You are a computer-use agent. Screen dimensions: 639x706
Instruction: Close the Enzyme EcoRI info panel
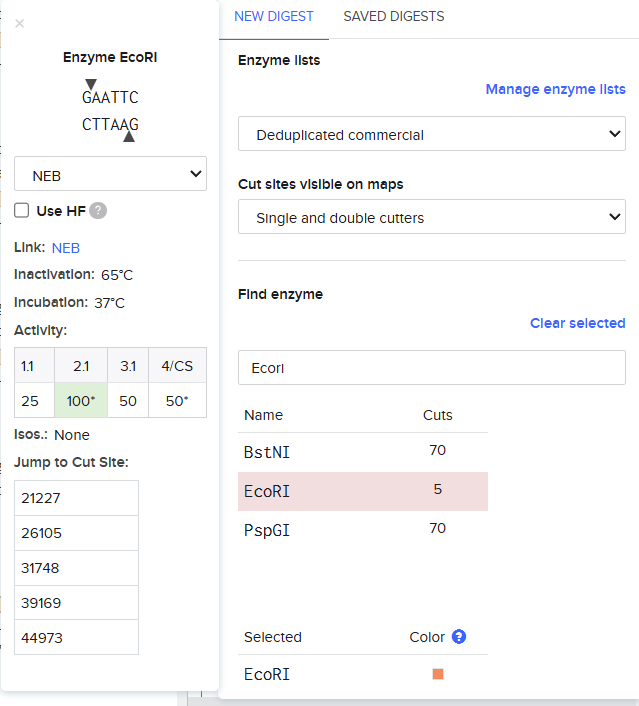point(20,24)
